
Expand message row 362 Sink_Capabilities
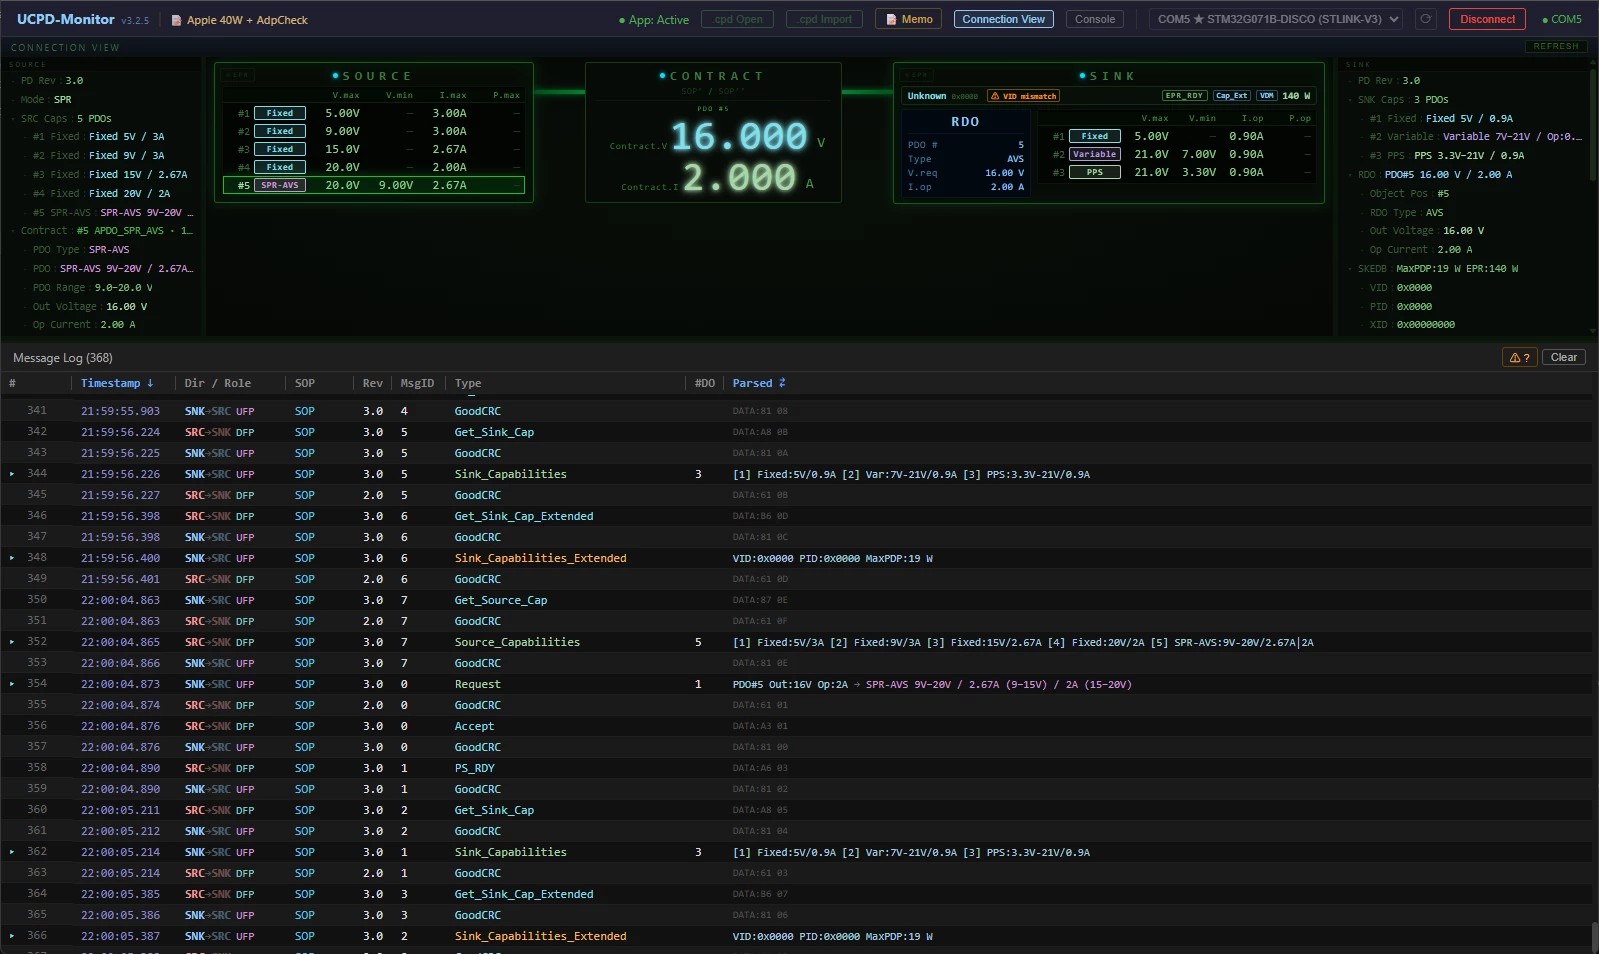[x=12, y=852]
